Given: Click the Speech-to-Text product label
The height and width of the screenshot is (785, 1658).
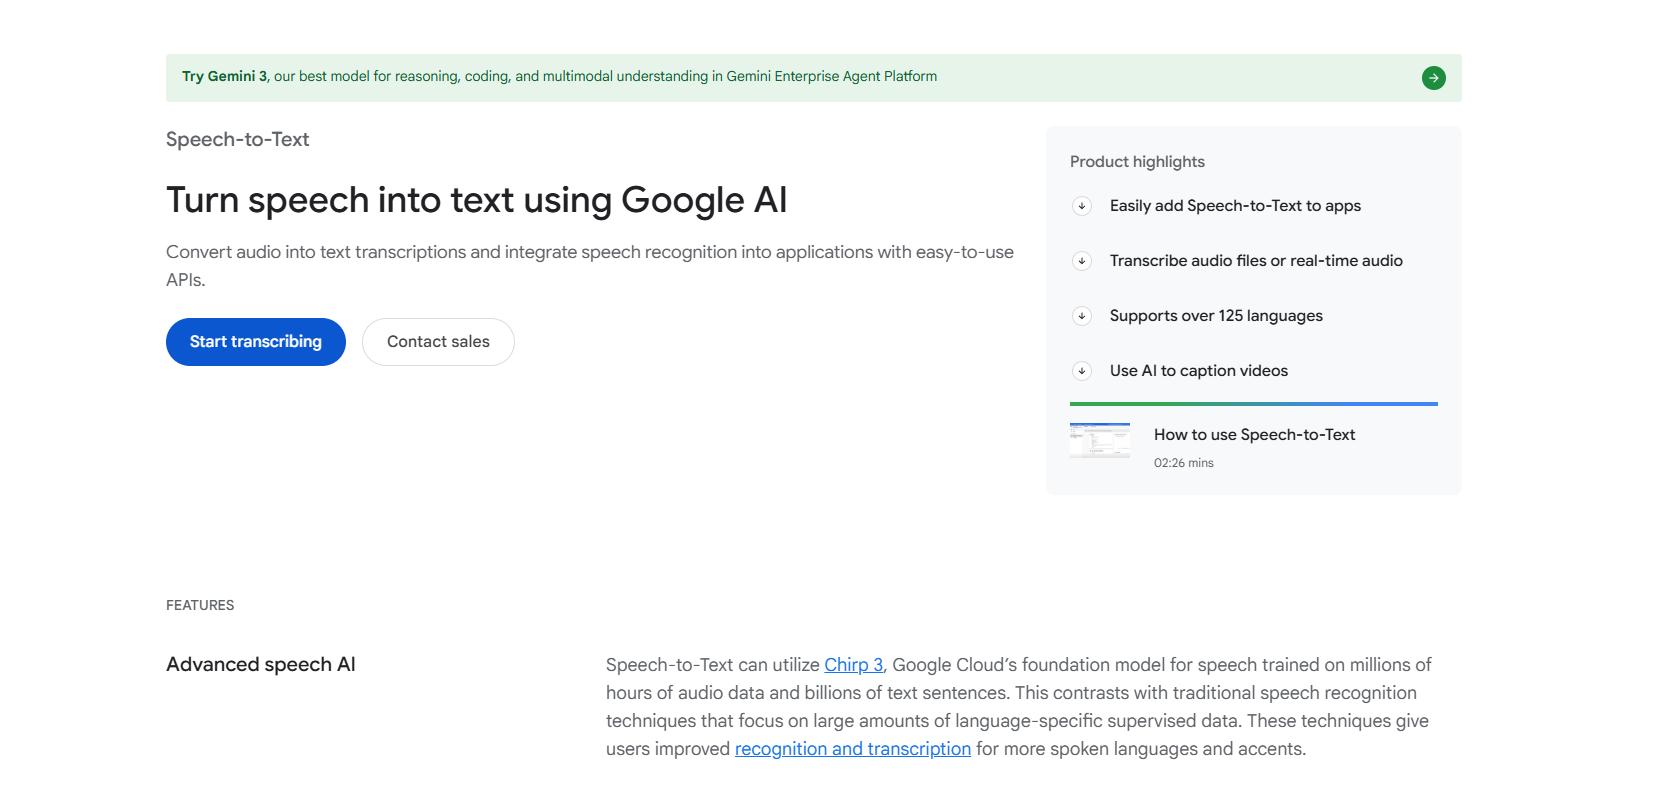Looking at the screenshot, I should point(237,140).
